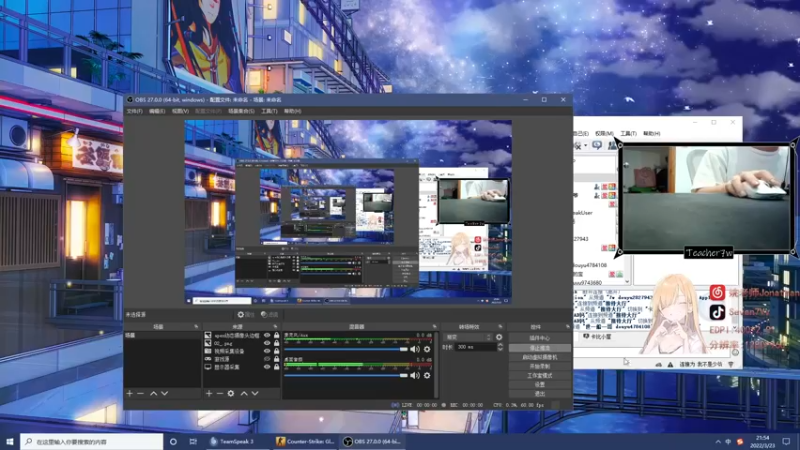Unlock the 视频采集设备 source
The width and height of the screenshot is (800, 450).
tap(277, 351)
